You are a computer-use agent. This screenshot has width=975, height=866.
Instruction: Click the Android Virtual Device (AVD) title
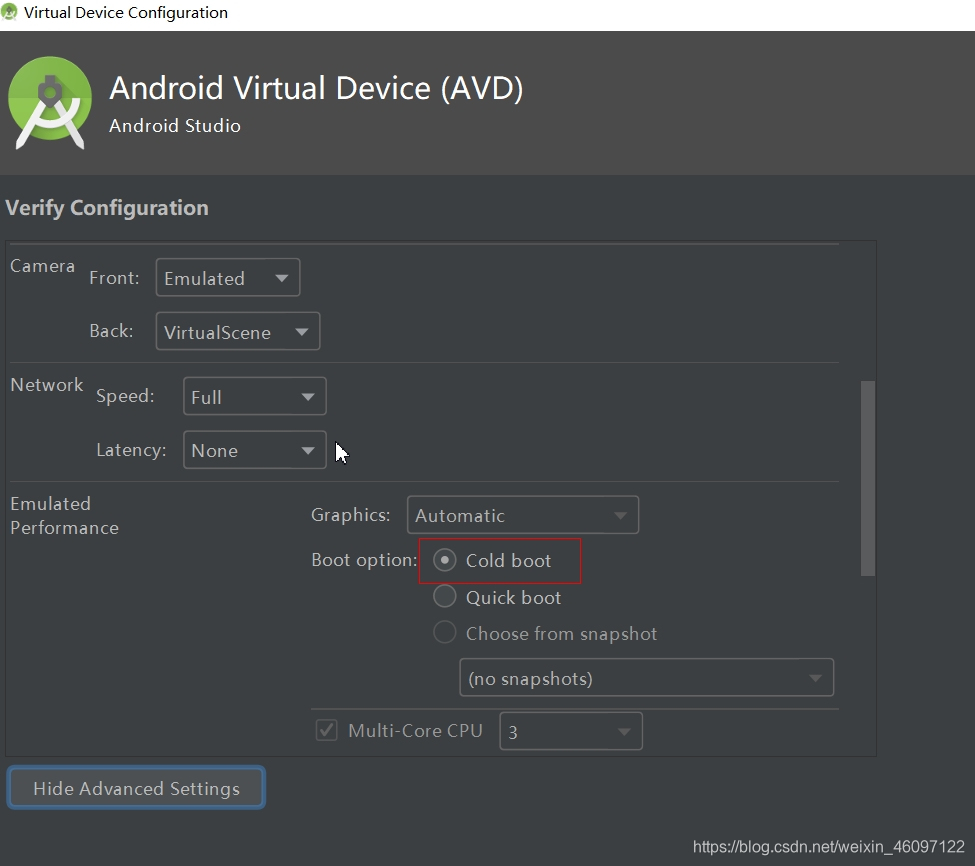pyautogui.click(x=317, y=88)
